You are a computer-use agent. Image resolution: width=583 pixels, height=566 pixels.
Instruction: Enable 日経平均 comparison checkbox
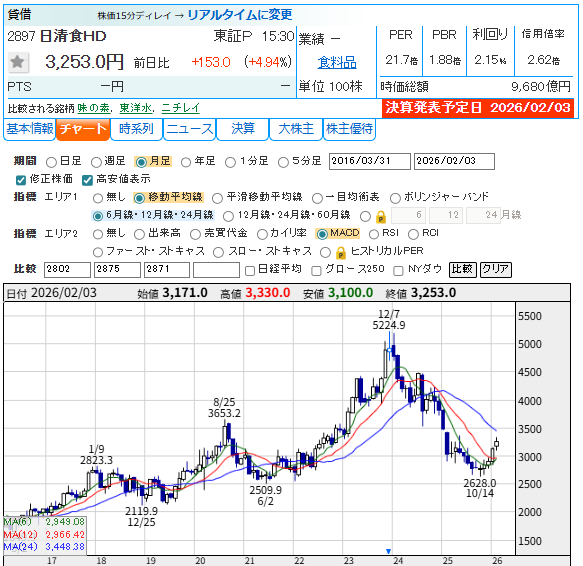(250, 271)
